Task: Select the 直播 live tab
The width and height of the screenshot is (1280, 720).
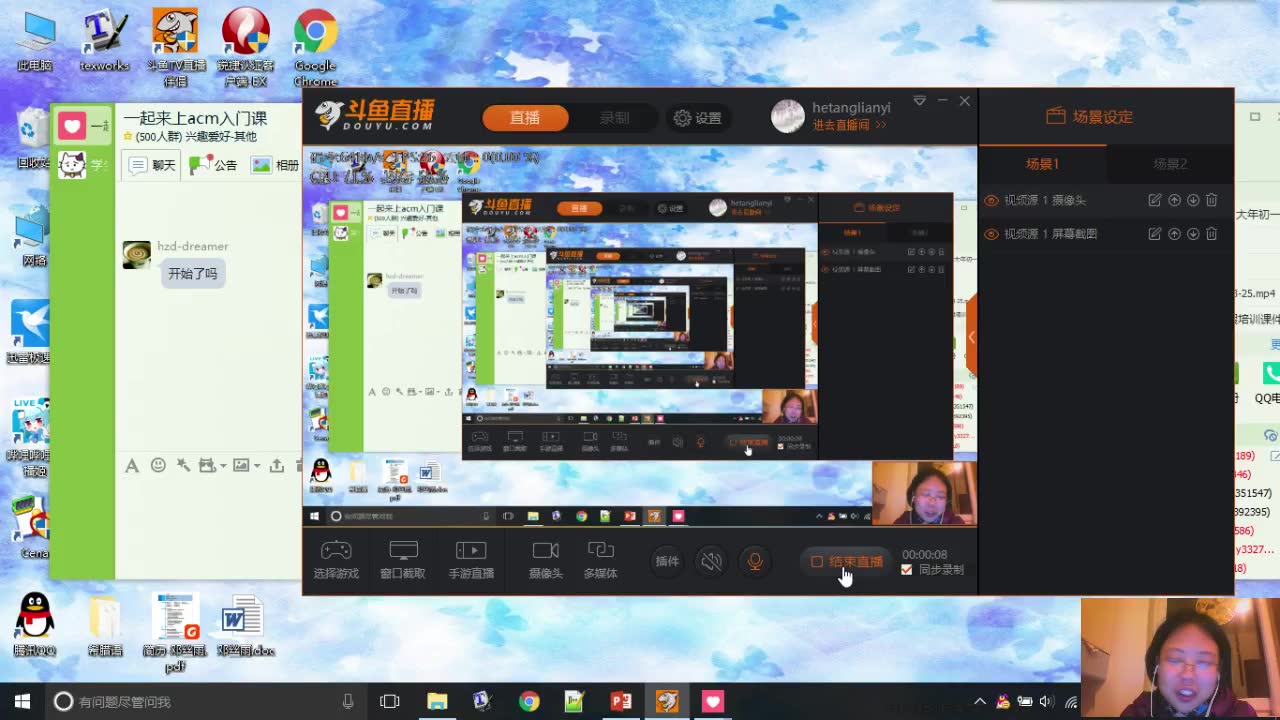Action: coord(525,118)
